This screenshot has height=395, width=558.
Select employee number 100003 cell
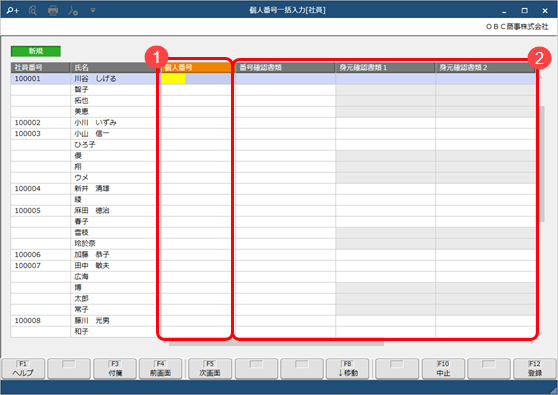(x=40, y=134)
